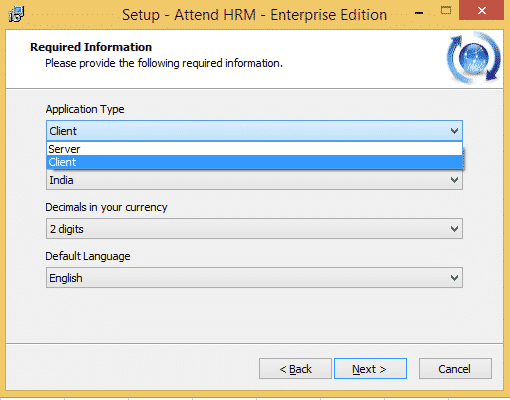Viewport: 510px width, 400px height.
Task: Go back with the Back button
Action: pos(295,369)
